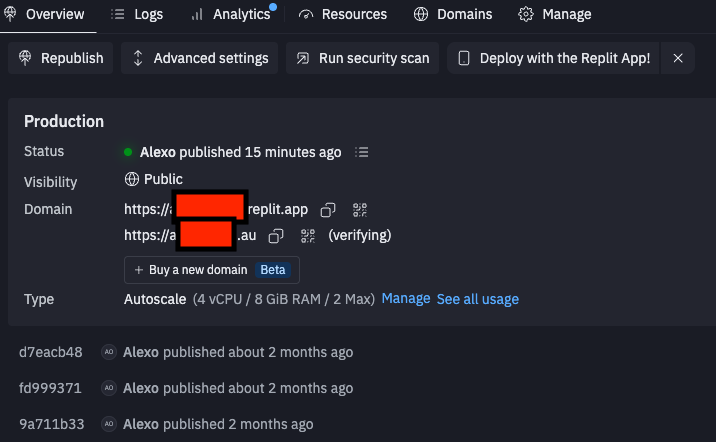Run security scan
This screenshot has height=442, width=716.
(363, 58)
